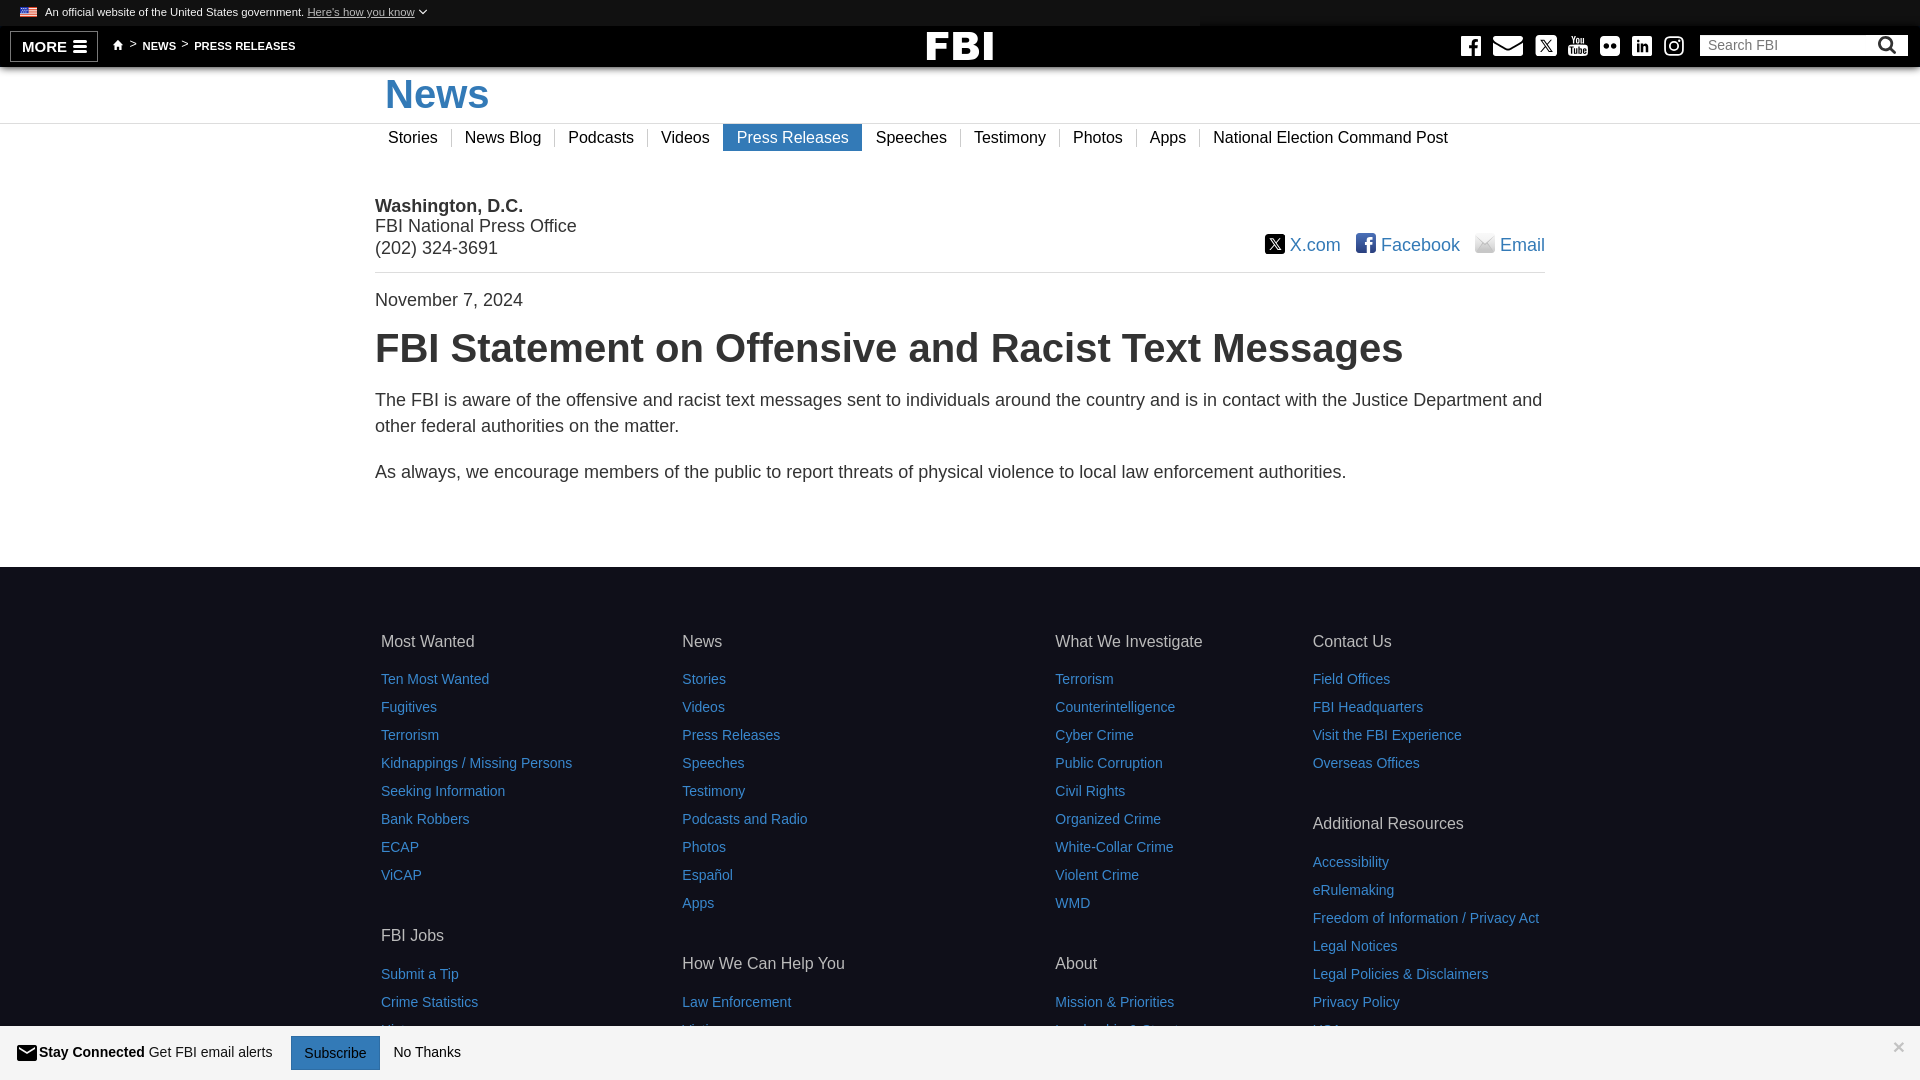Expand the 'Here's how you know' dropdown
This screenshot has height=1080, width=1920.
click(x=367, y=12)
